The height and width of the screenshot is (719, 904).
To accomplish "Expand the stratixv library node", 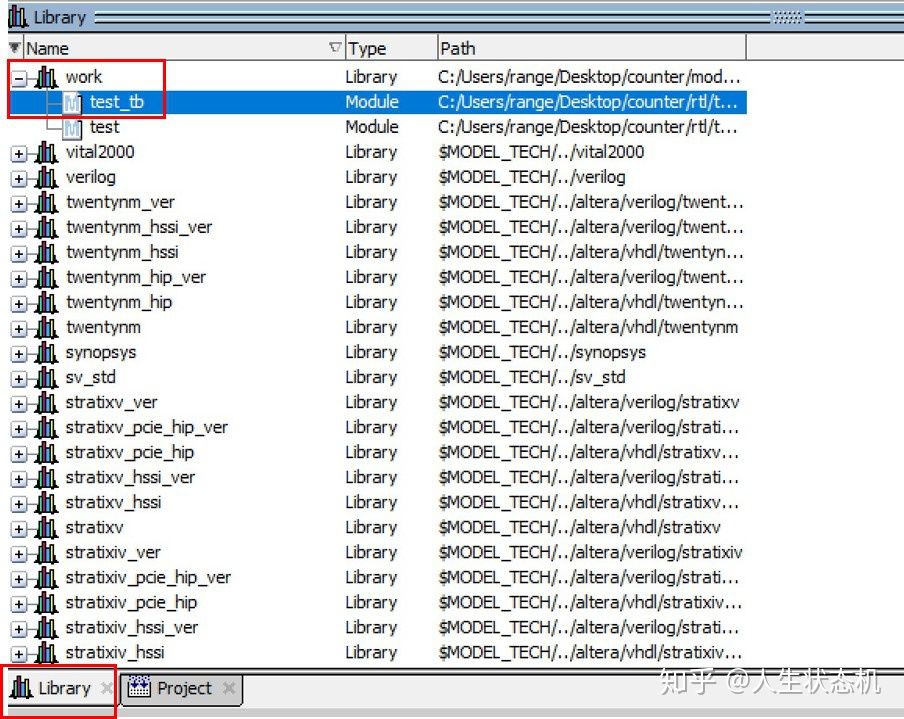I will tap(19, 529).
